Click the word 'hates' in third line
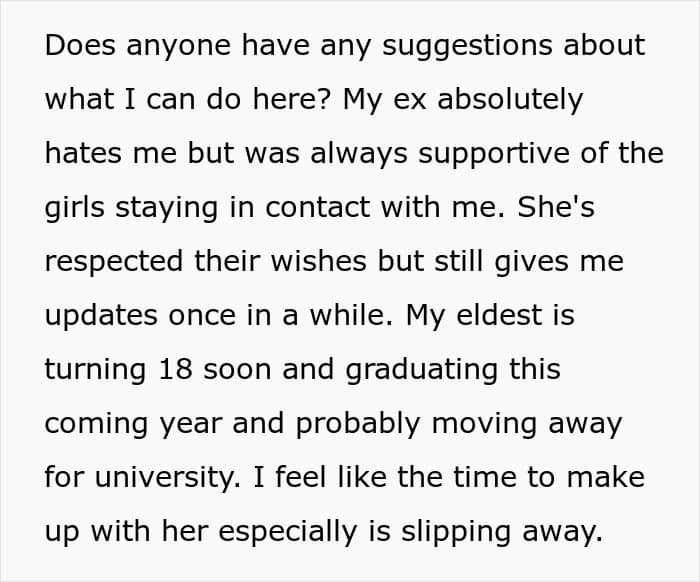Viewport: 700px width, 582px height. [83, 153]
